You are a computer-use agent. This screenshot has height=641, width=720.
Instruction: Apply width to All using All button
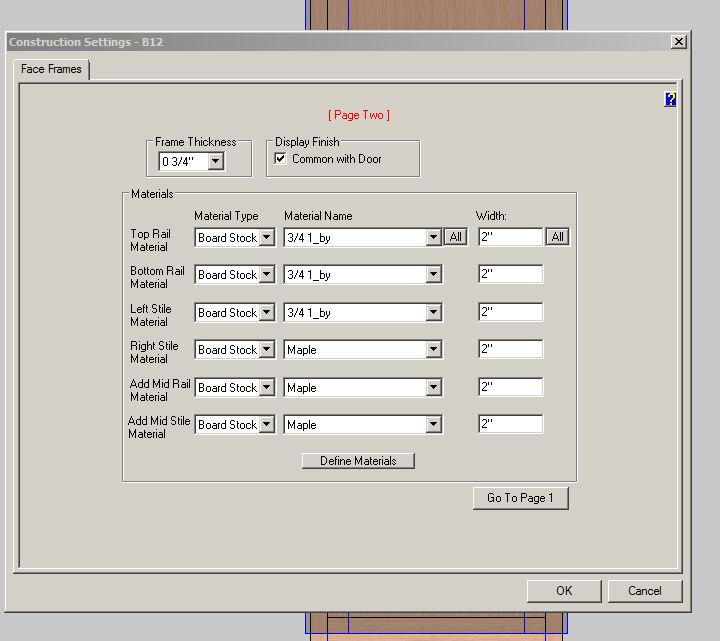pyautogui.click(x=557, y=237)
